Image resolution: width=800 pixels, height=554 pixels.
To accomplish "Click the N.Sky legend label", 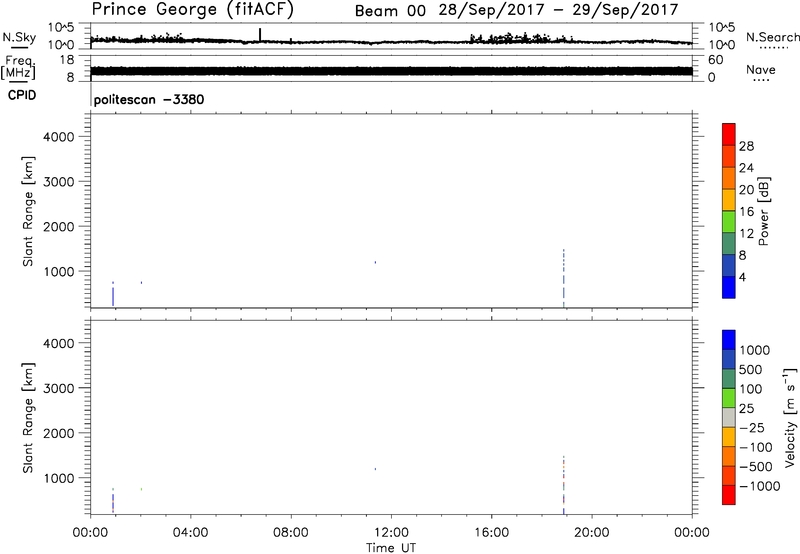I will pyautogui.click(x=19, y=37).
